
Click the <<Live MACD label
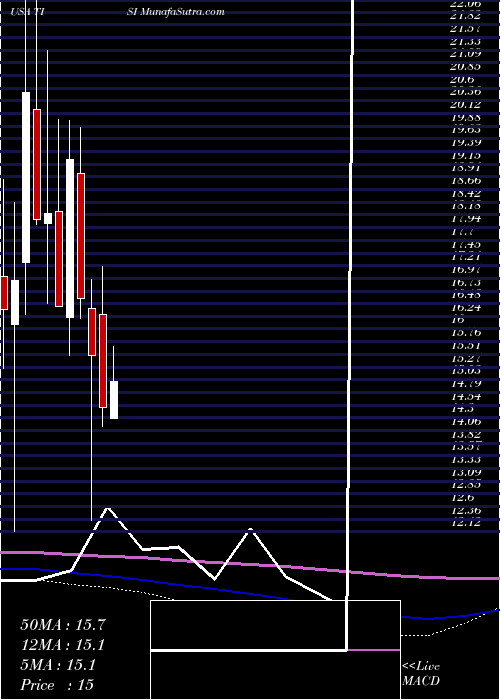421,674
